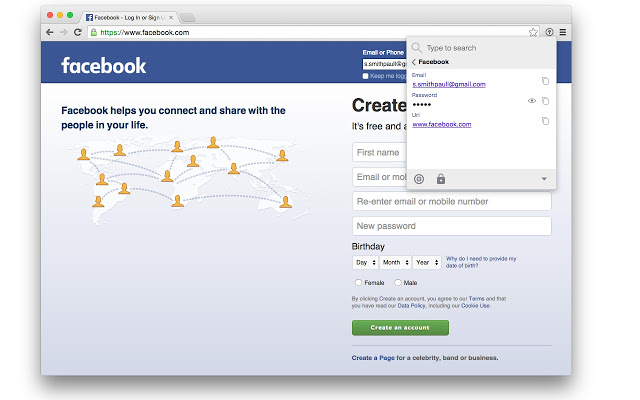Click the Password label in the popup

click(424, 95)
